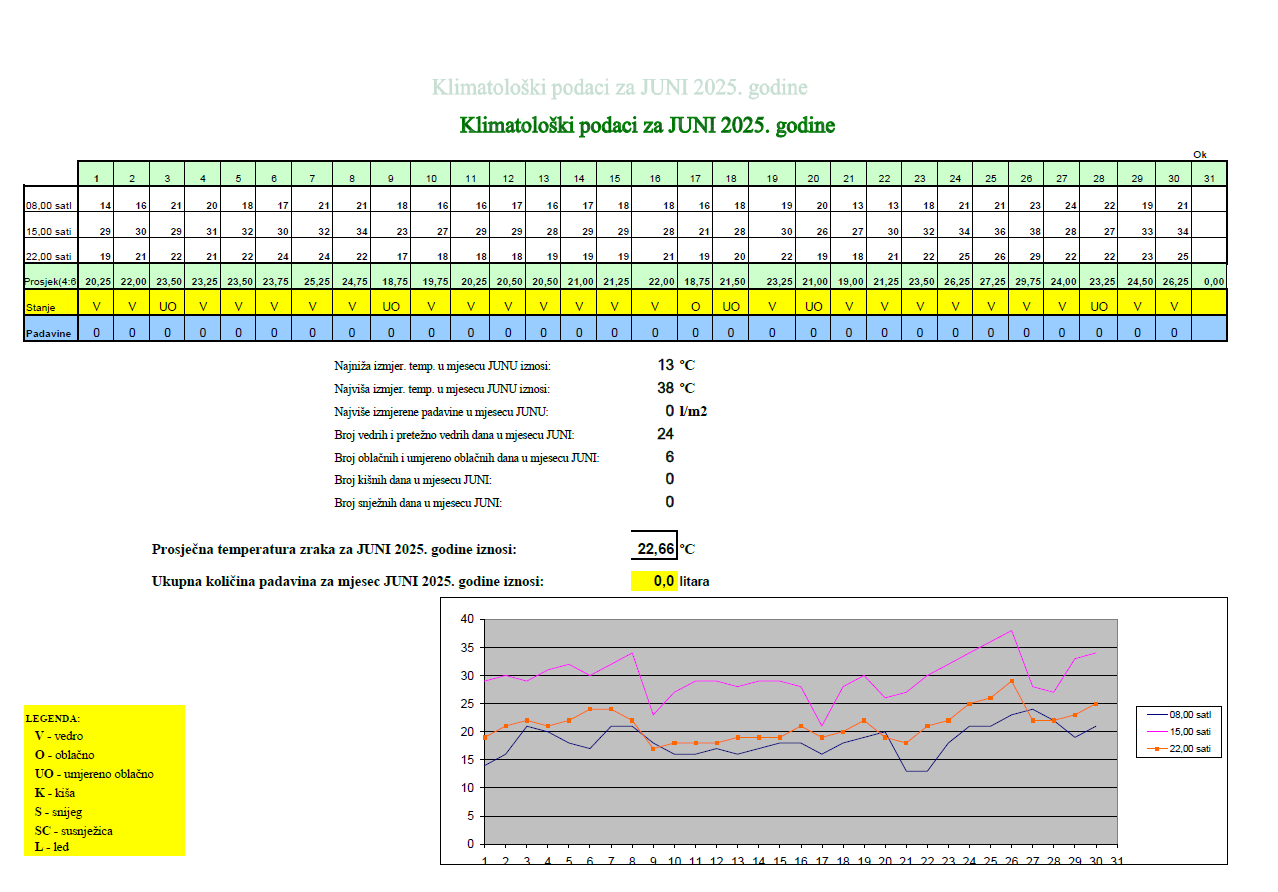Click the UO - umjereno oblačno legend line
Image resolution: width=1278 pixels, height=892 pixels.
(x=94, y=774)
